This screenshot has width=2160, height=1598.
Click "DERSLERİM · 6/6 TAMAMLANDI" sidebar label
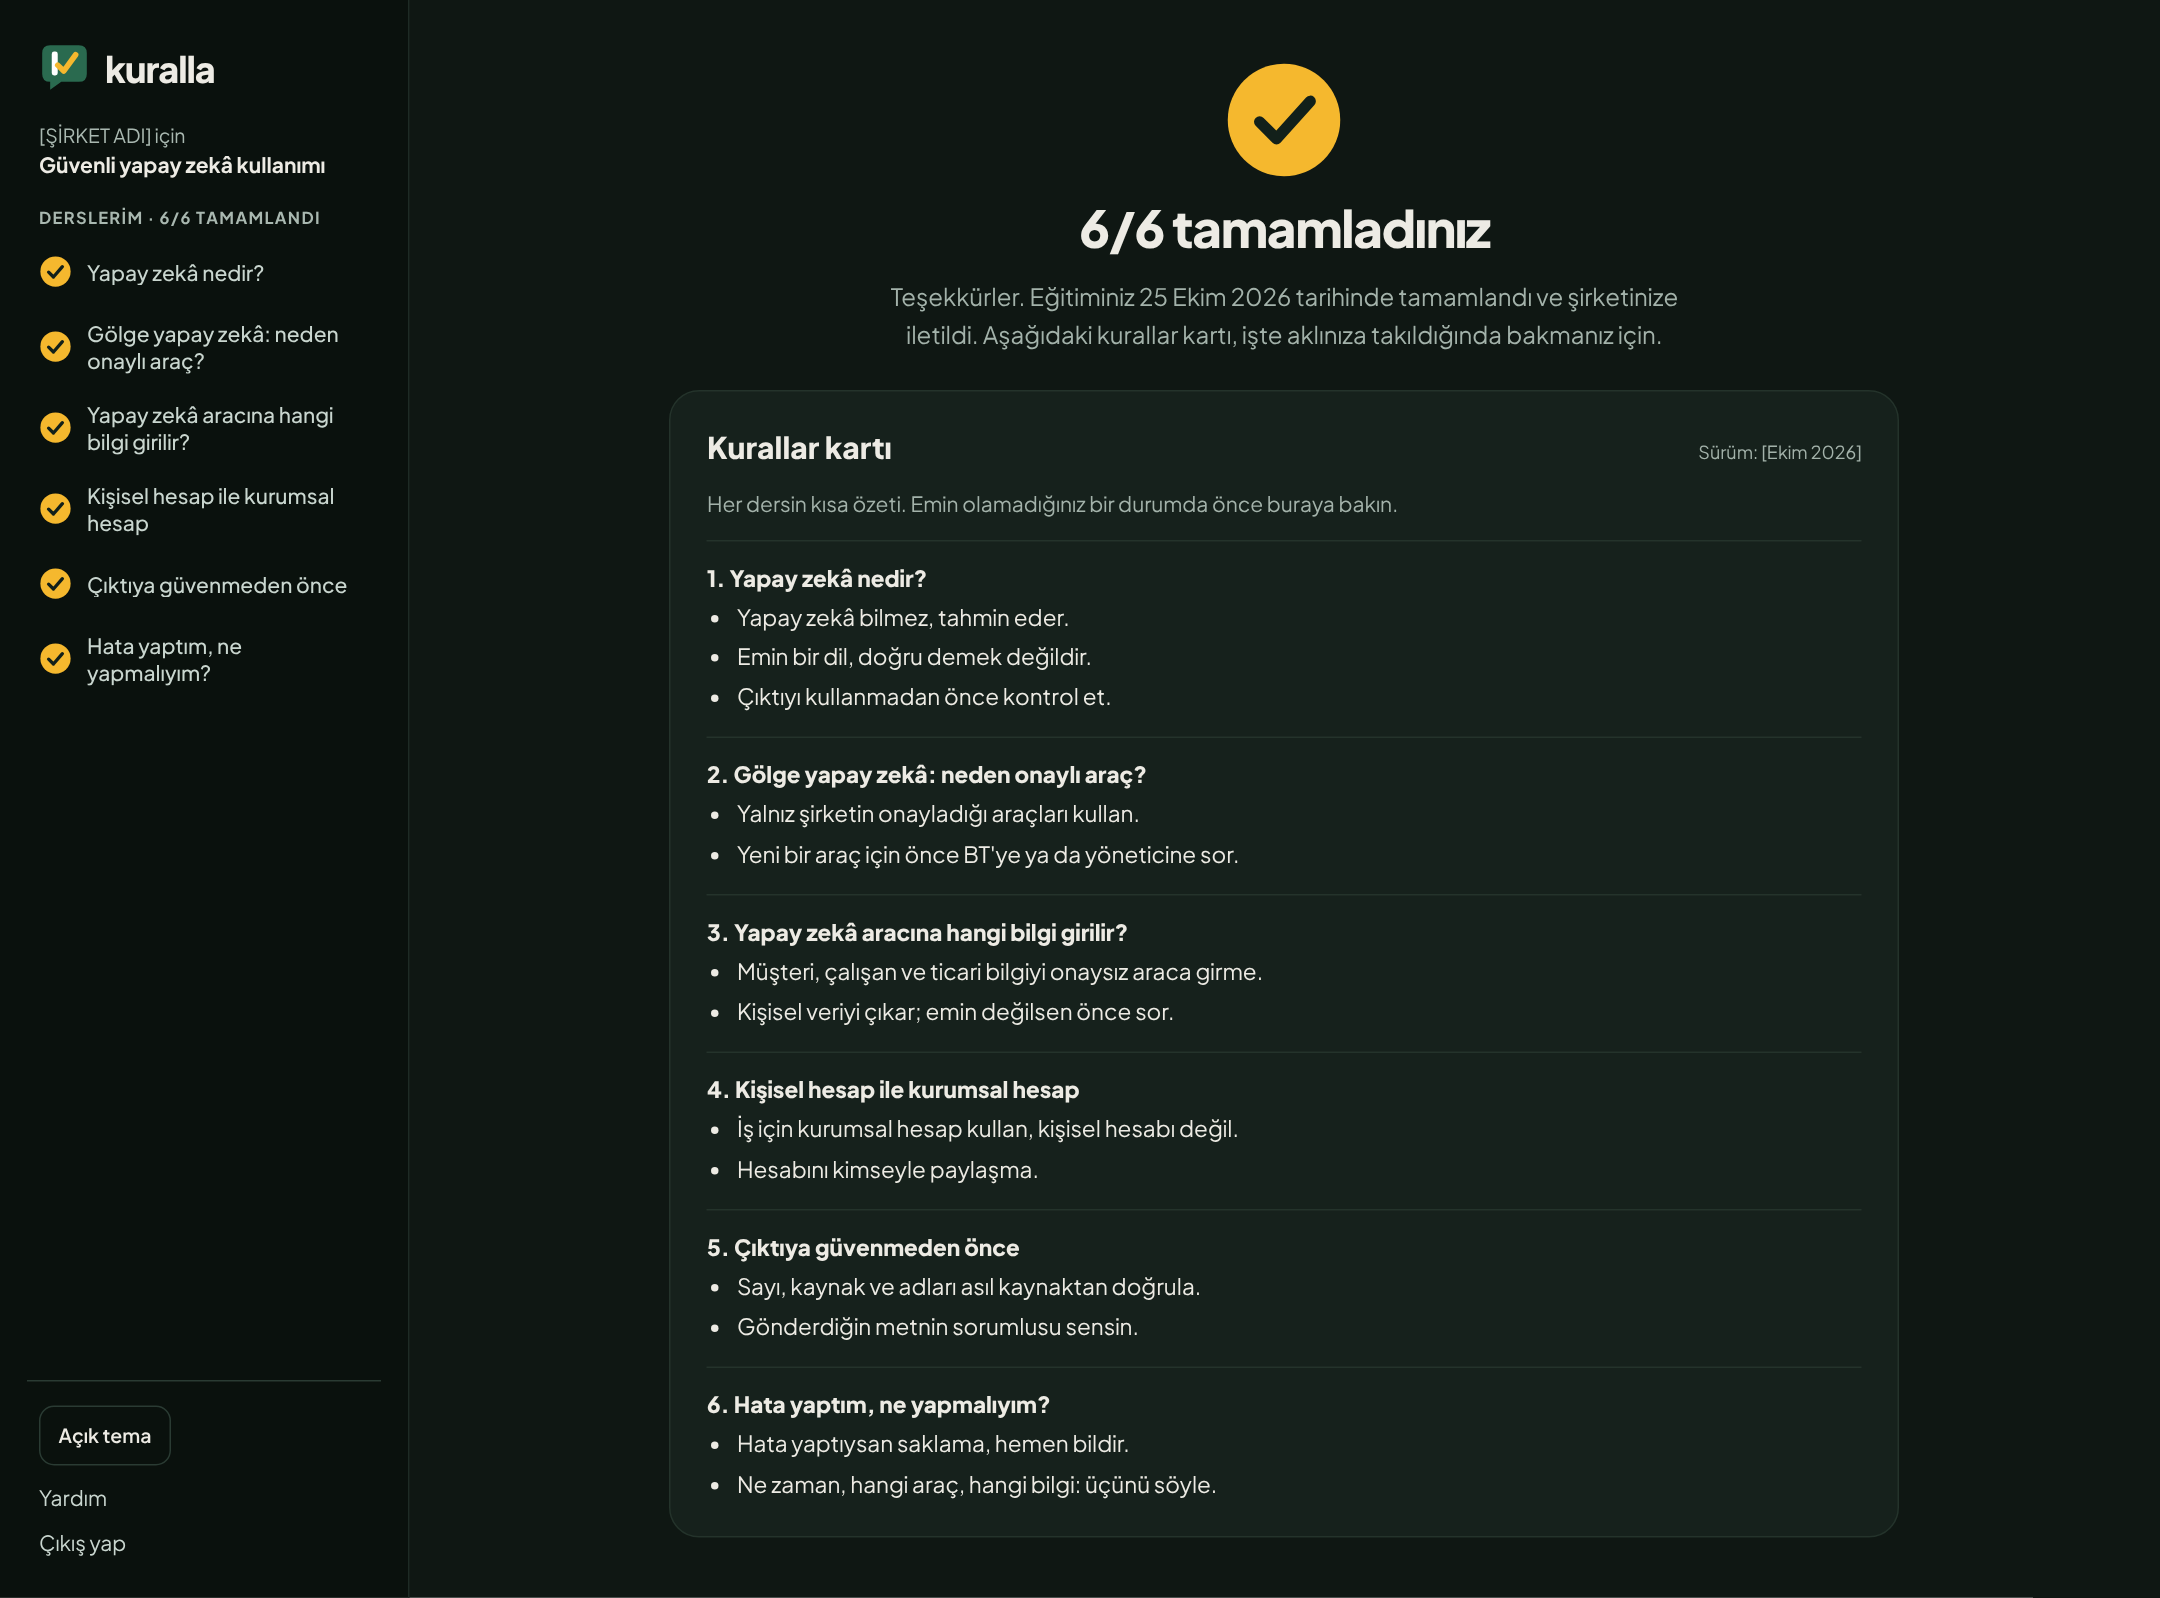(179, 218)
